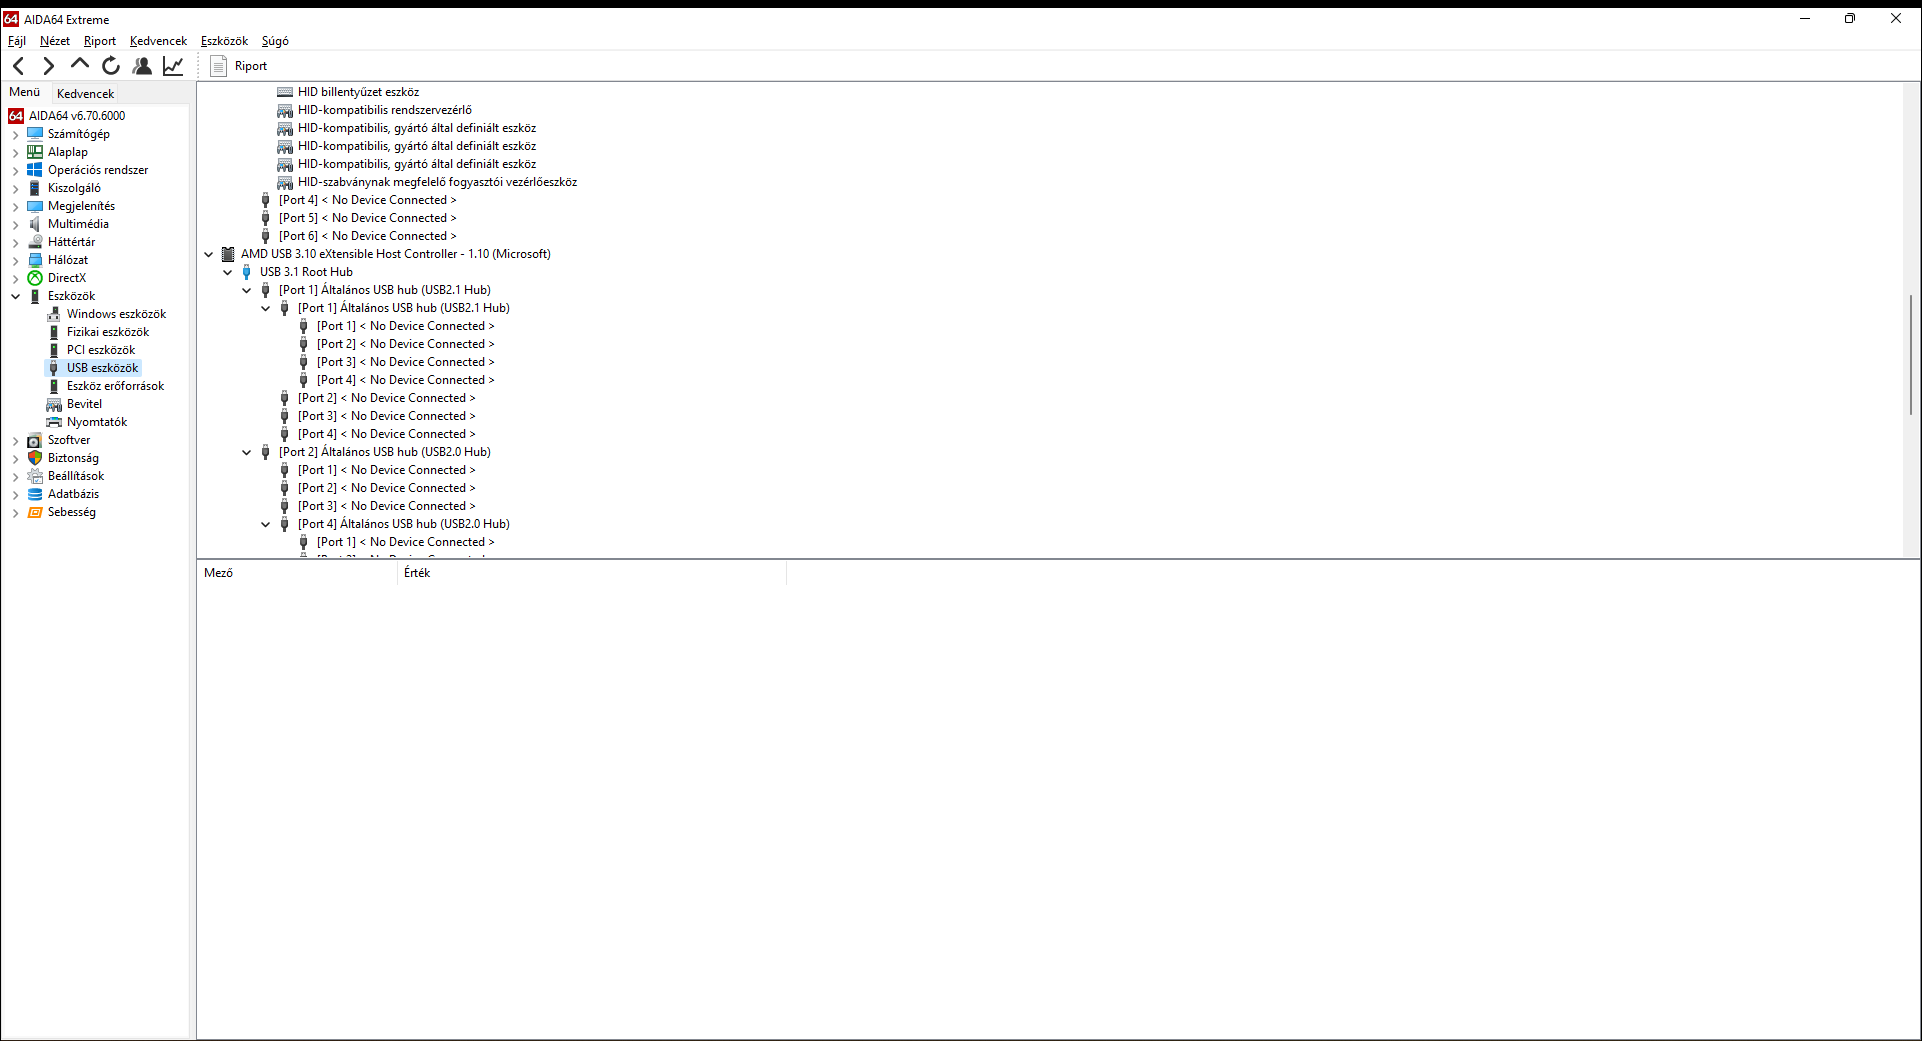Open the user/favorites person icon in toolbar
The height and width of the screenshot is (1041, 1922).
142,66
